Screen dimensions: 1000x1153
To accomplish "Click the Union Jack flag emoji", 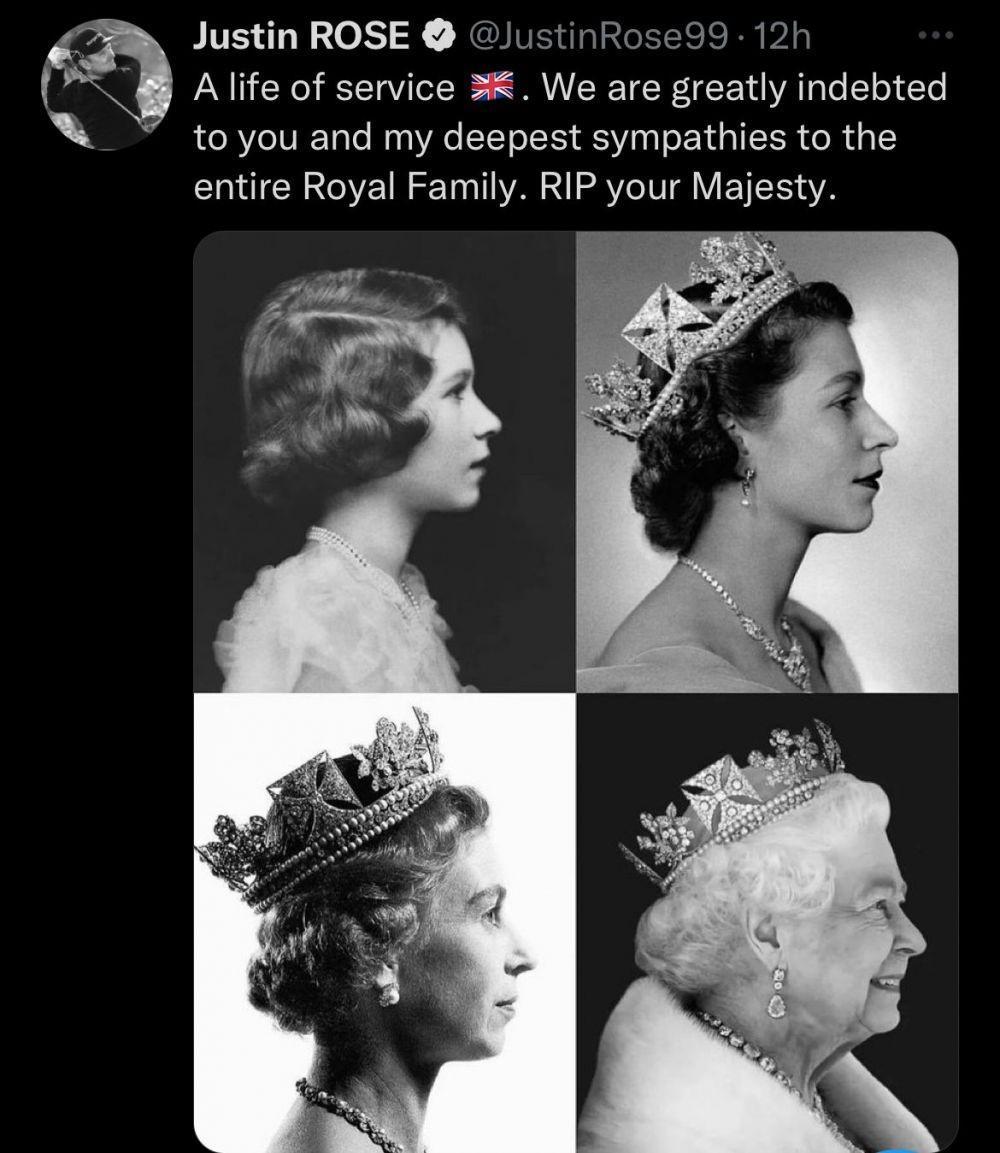I will 492,87.
